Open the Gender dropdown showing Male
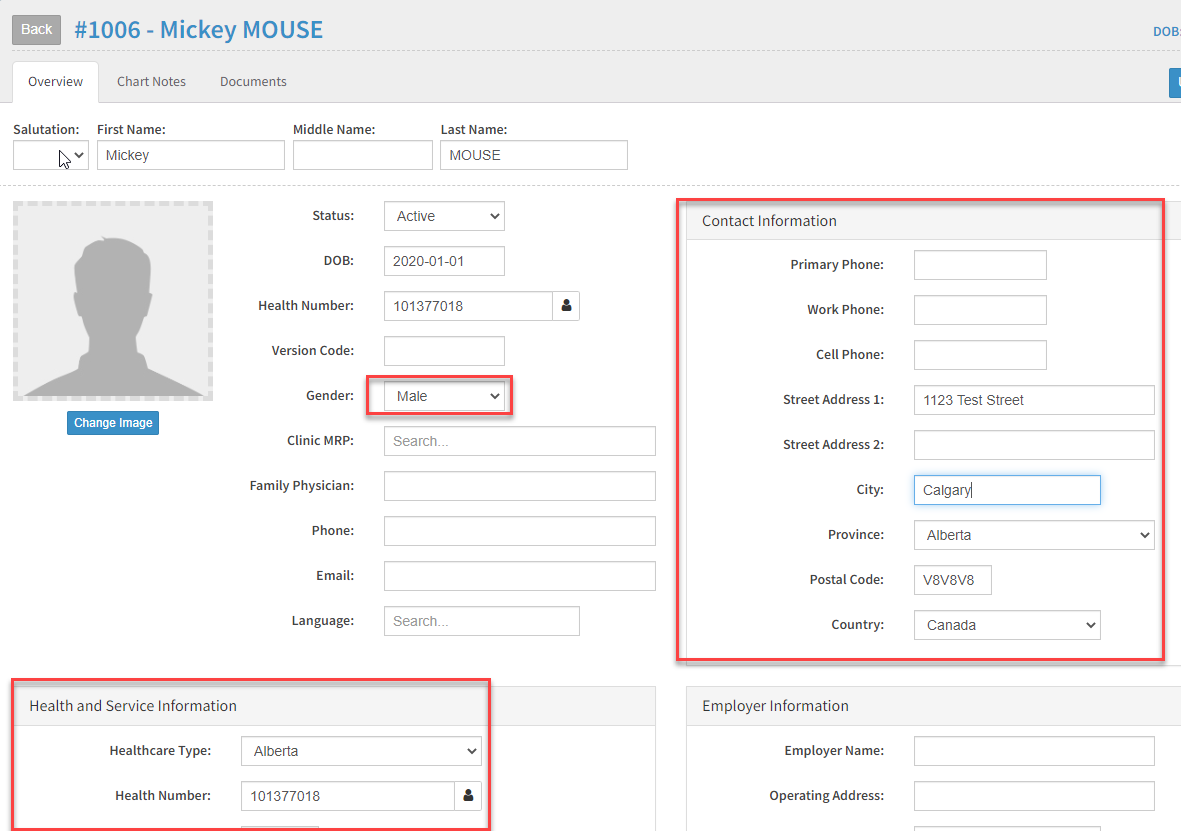Screen dimensions: 1181x831 click(444, 396)
